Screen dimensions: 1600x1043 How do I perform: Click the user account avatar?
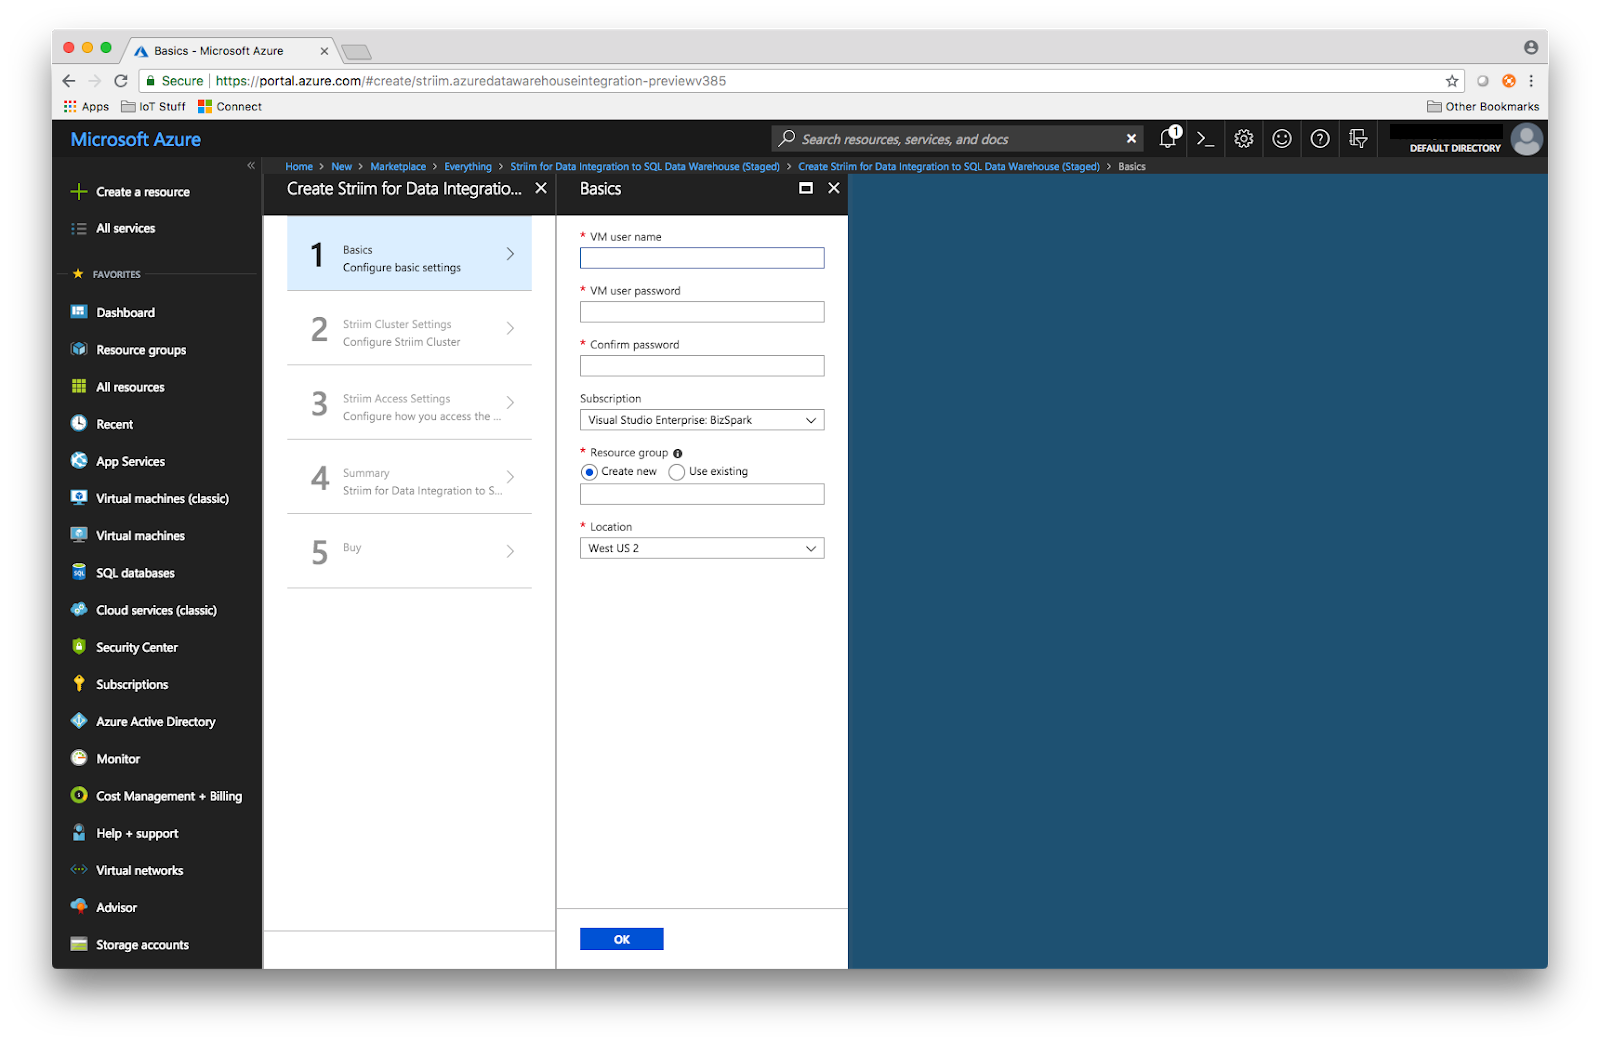[x=1526, y=139]
